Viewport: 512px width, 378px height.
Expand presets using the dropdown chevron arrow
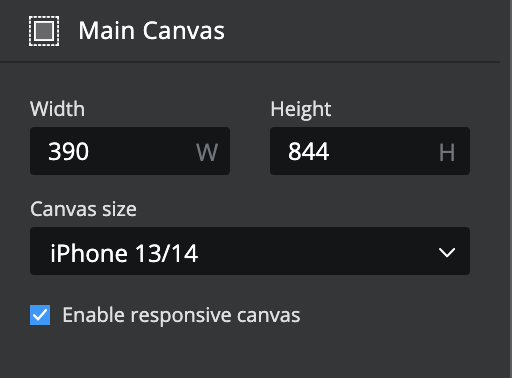447,252
